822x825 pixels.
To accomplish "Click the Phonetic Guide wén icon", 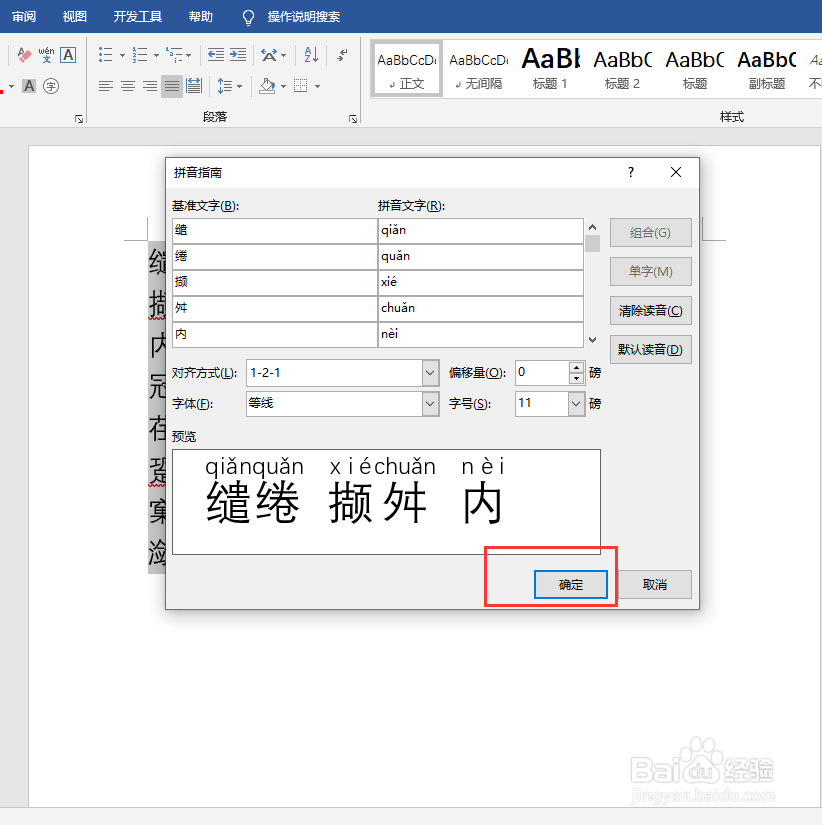I will (46, 56).
